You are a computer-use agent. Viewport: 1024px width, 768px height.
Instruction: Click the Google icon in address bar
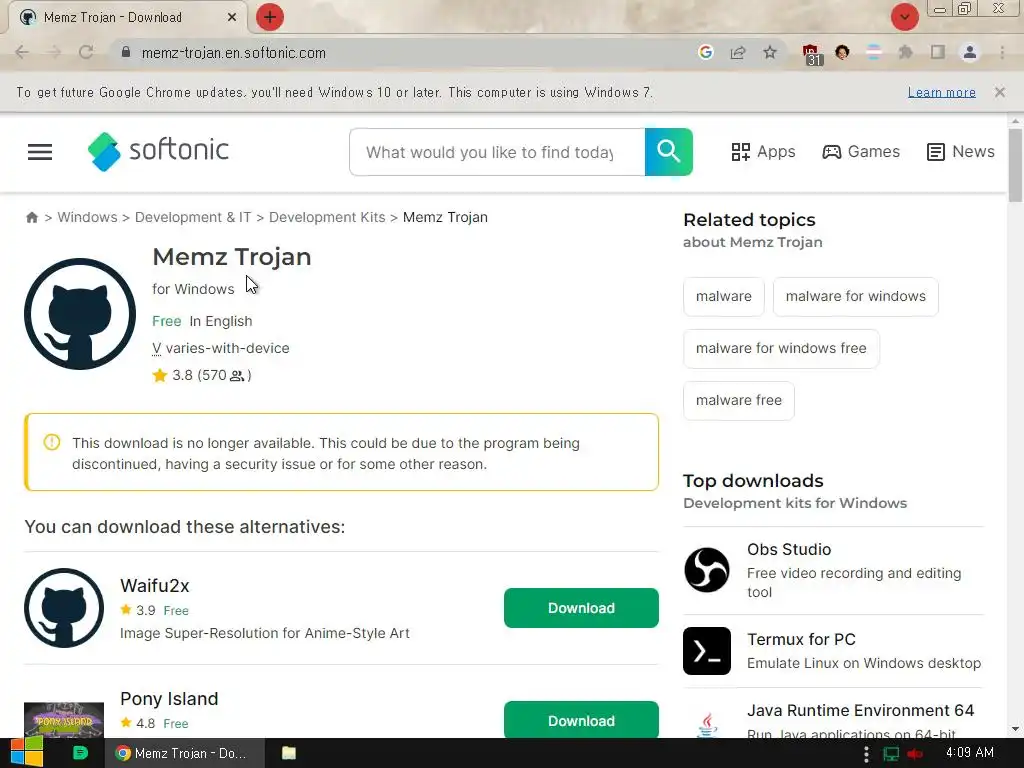point(705,52)
